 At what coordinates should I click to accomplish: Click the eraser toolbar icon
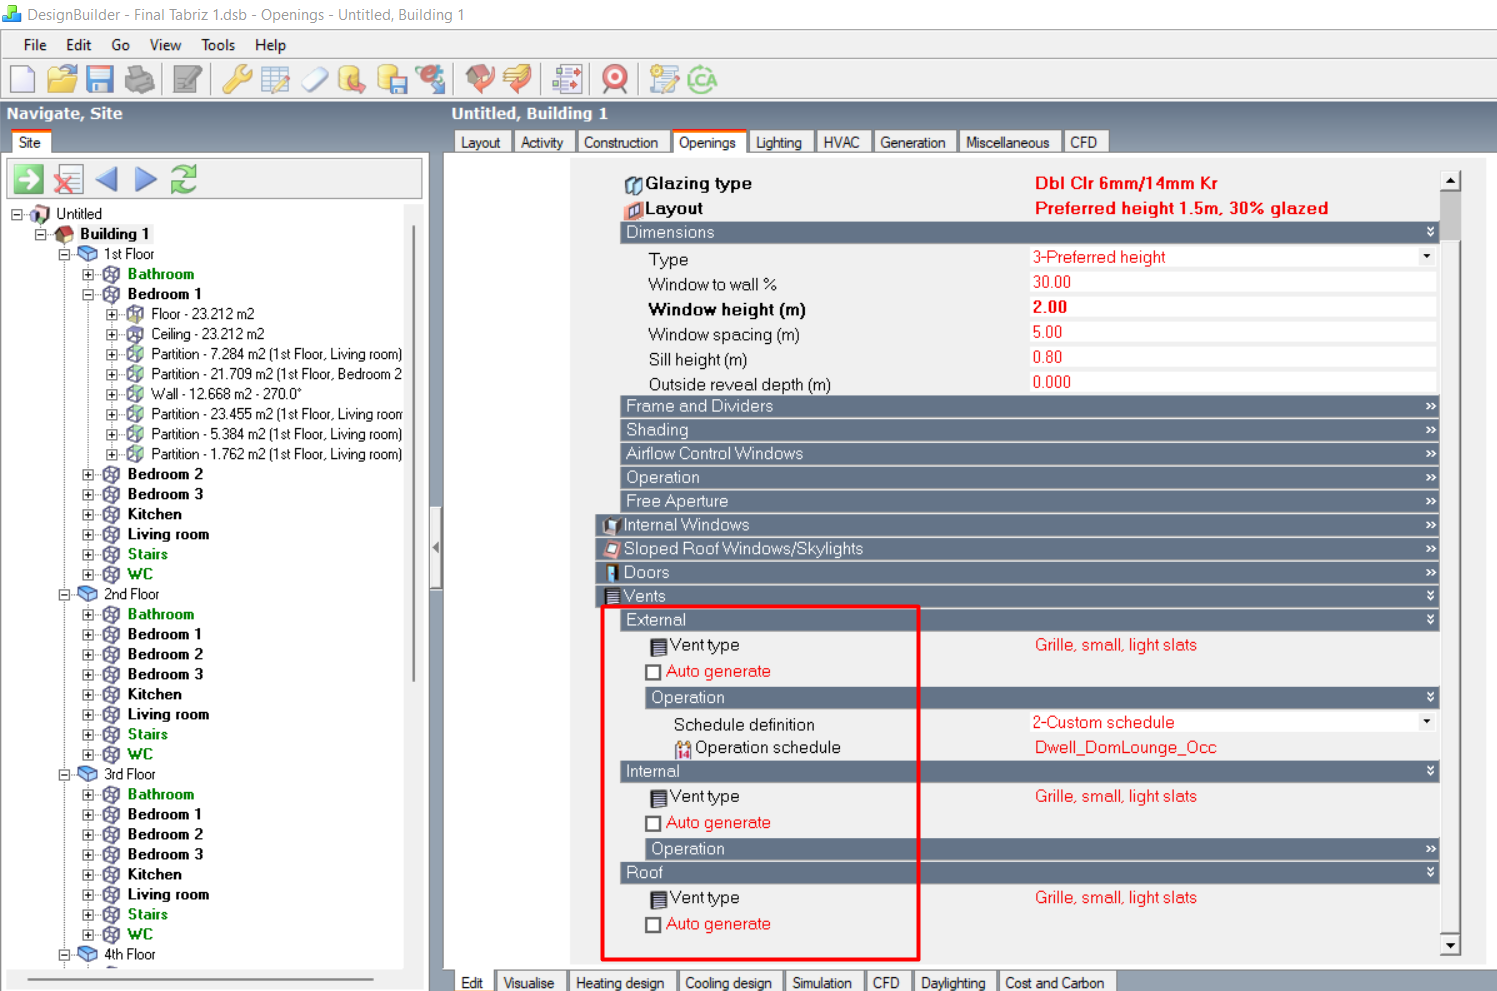(315, 79)
